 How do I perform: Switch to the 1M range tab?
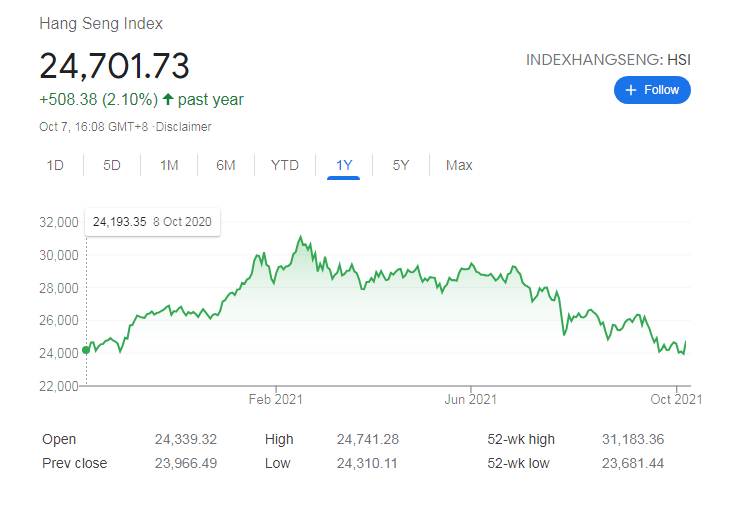(169, 165)
